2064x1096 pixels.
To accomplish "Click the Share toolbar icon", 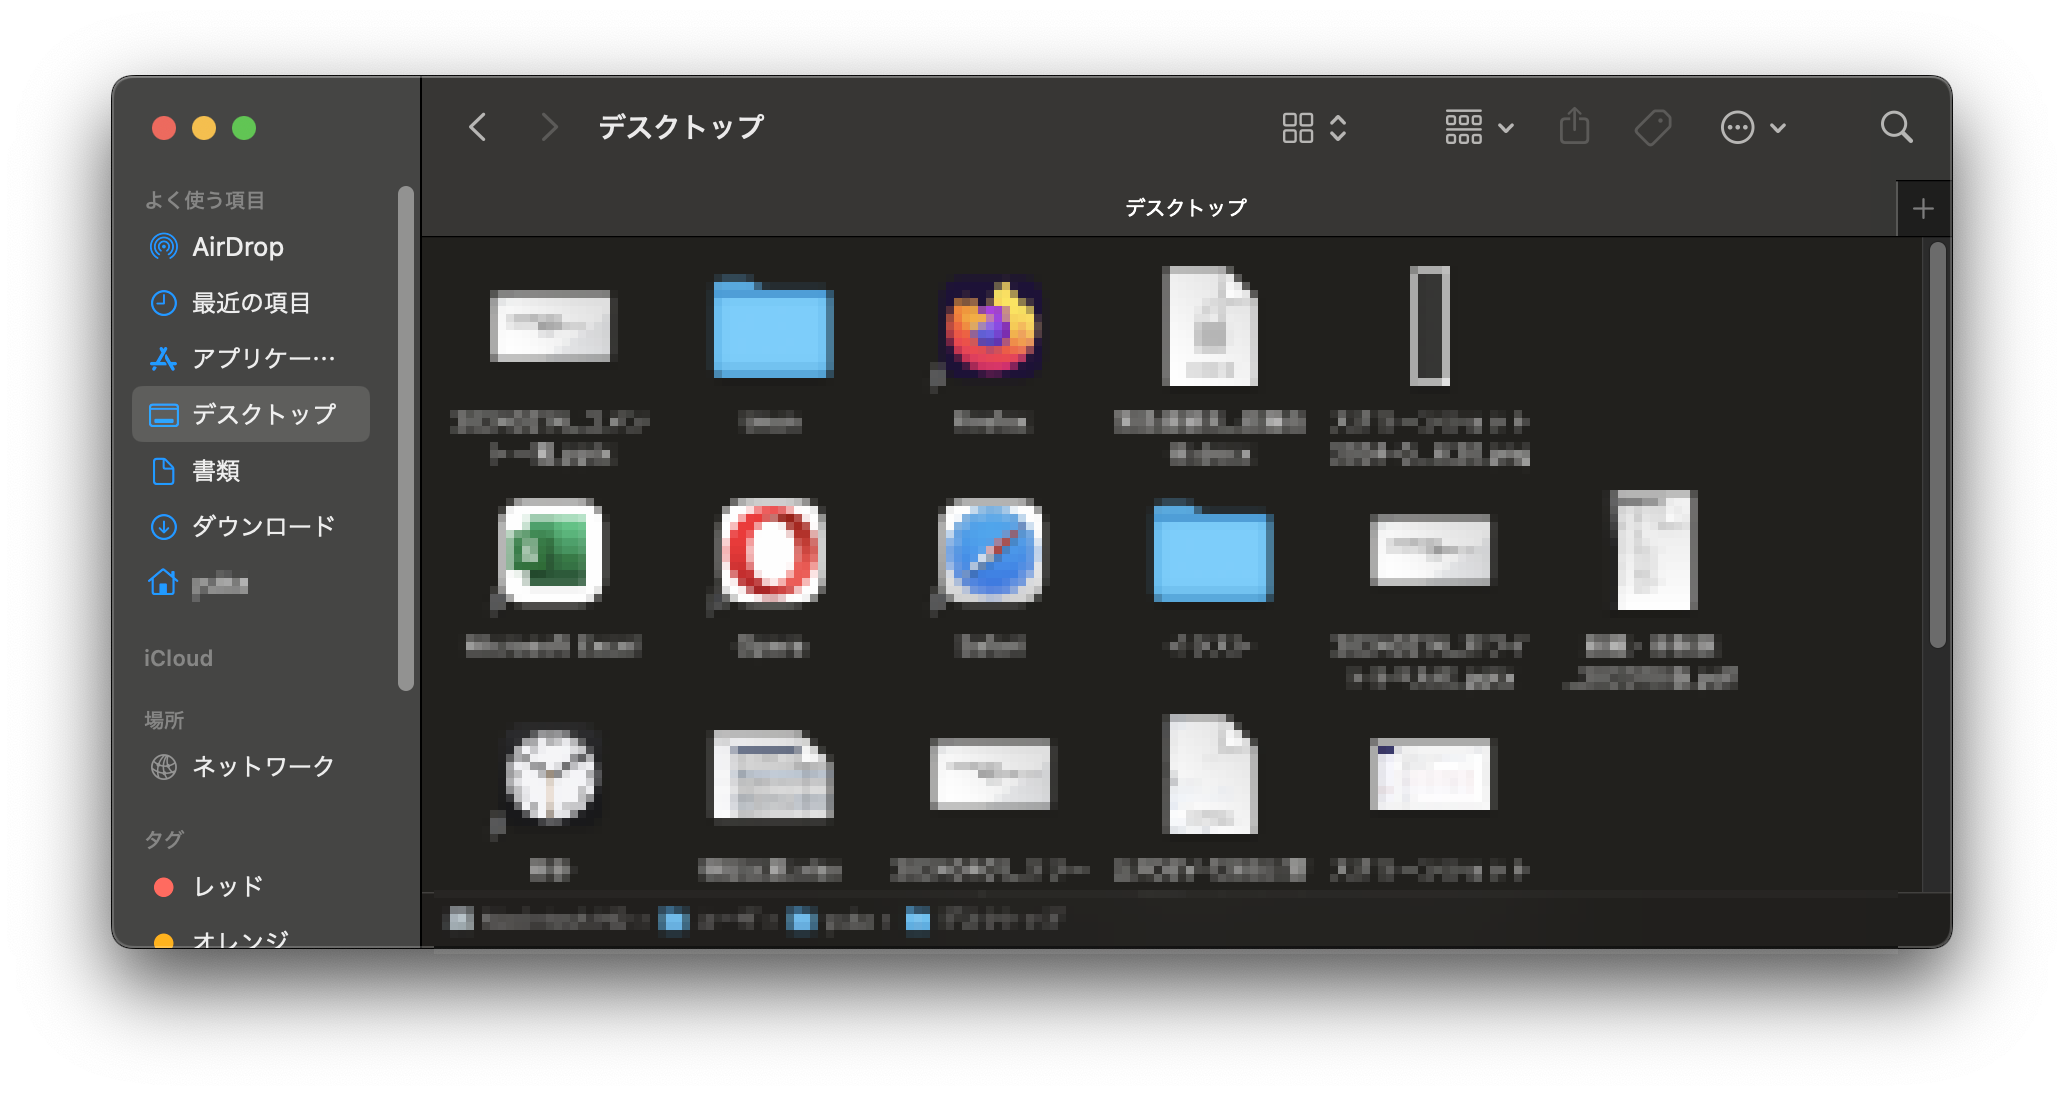I will point(1574,127).
